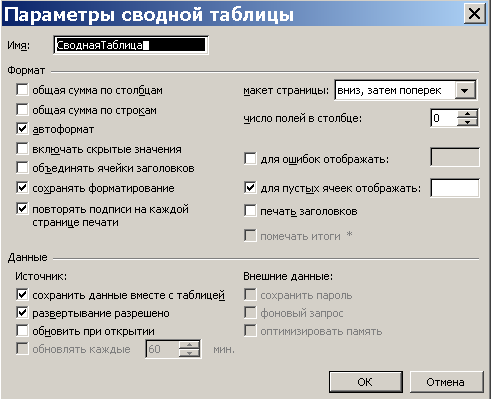
Task: Tick объединять ячейки заголовков
Action: tap(22, 168)
